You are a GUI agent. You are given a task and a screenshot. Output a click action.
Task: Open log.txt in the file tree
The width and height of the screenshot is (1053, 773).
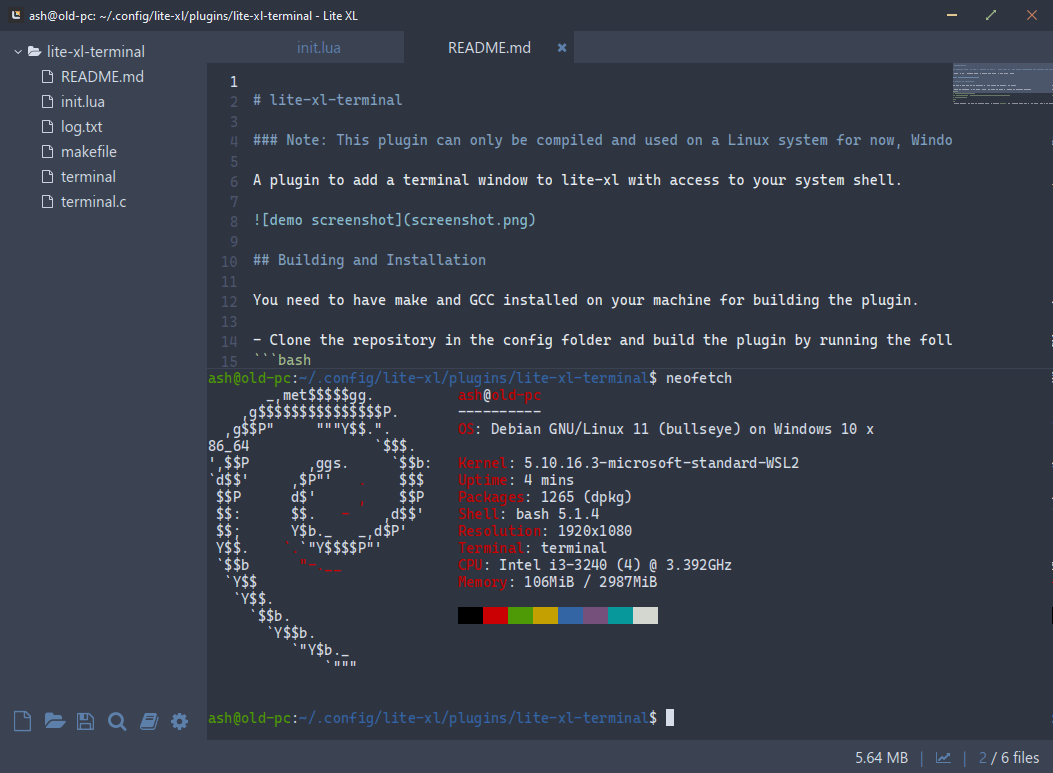click(81, 126)
